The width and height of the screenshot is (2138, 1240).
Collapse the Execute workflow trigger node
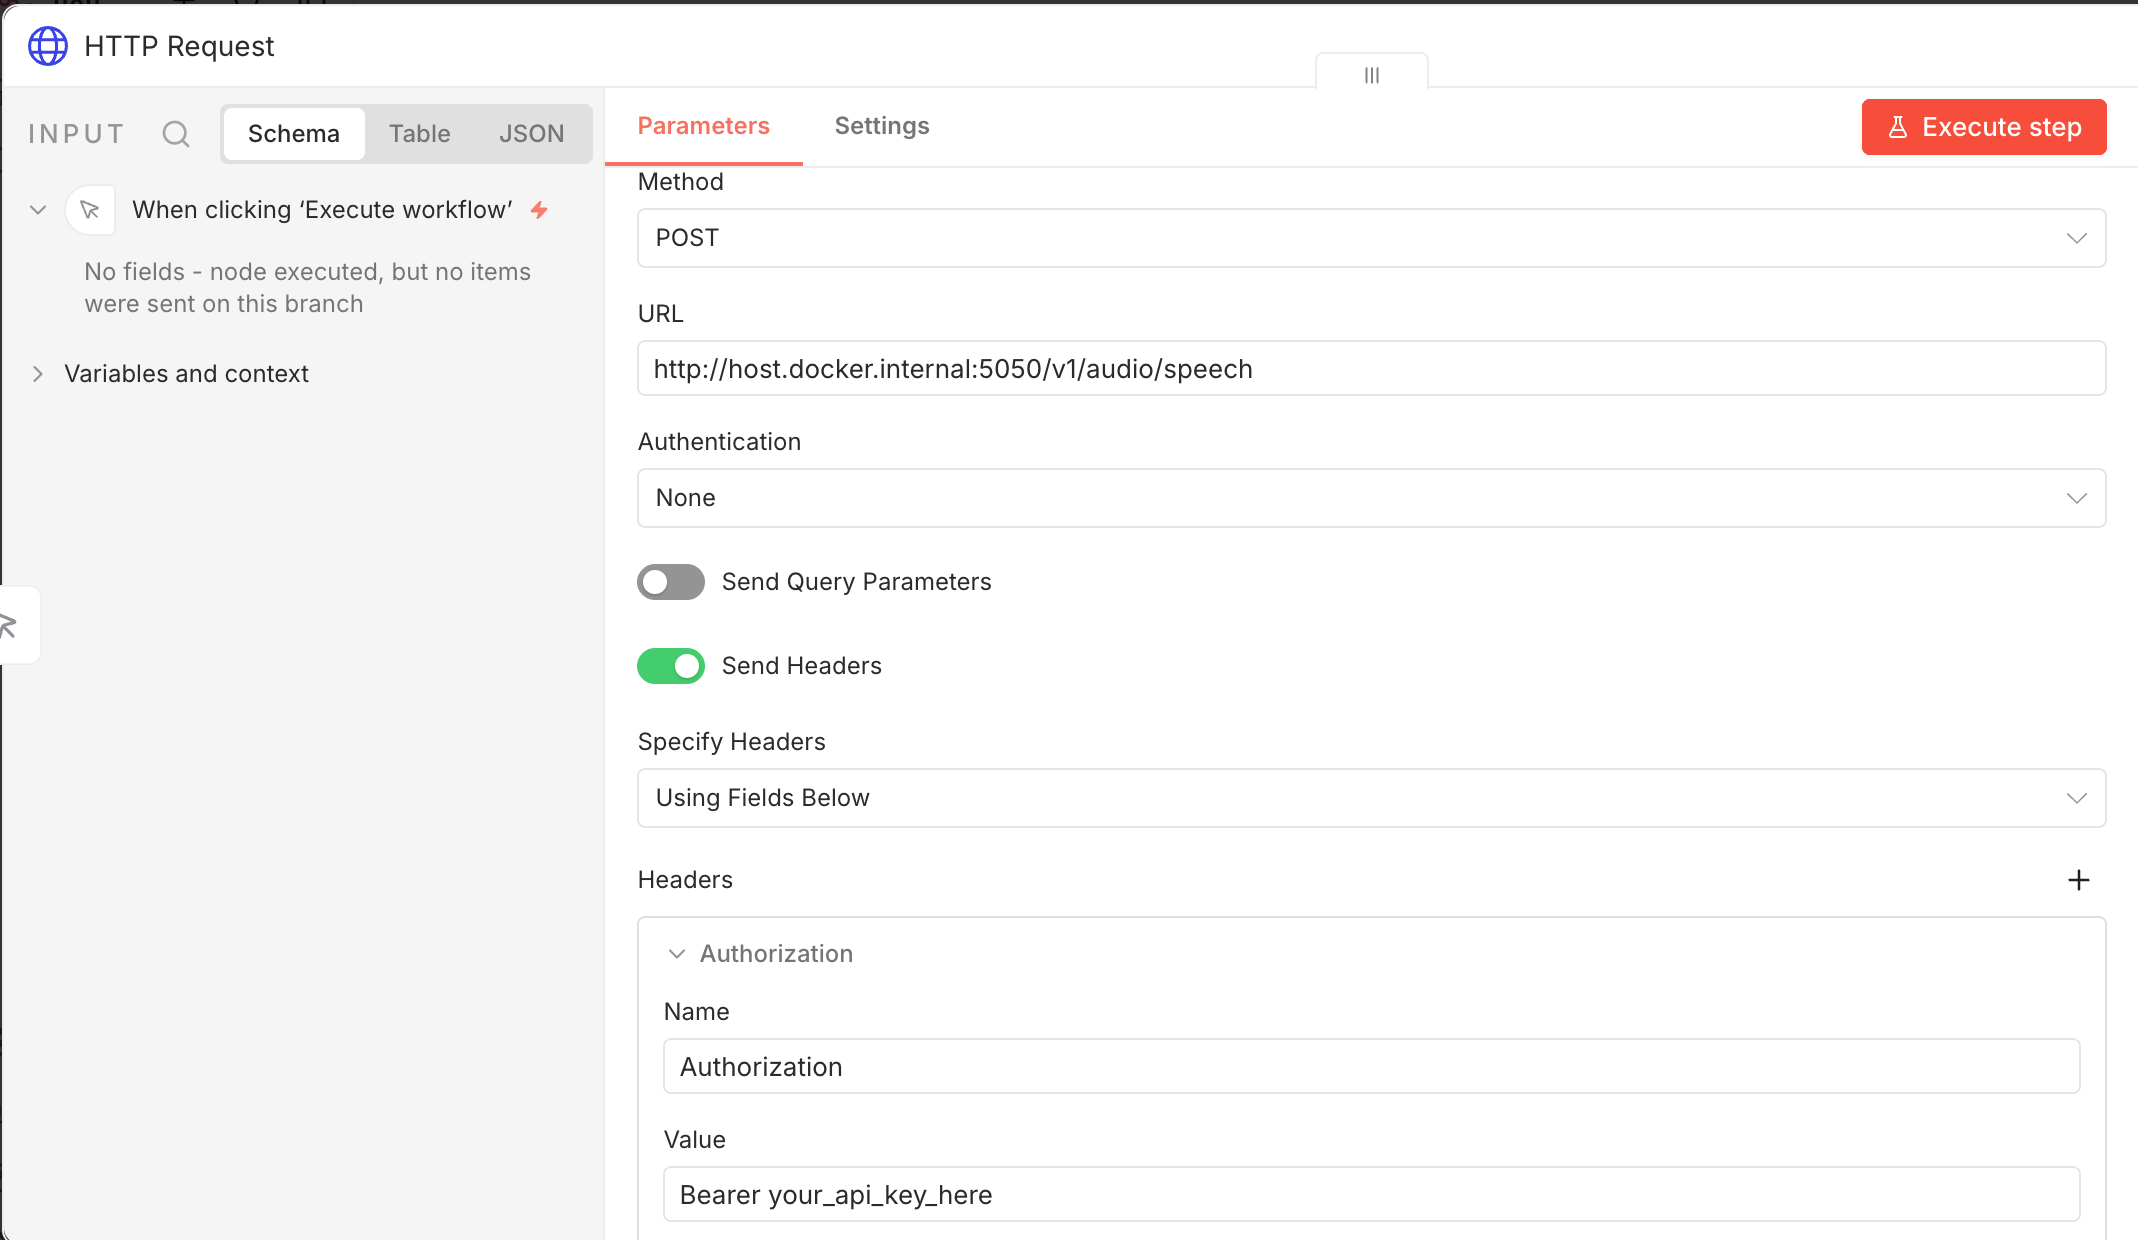(38, 210)
